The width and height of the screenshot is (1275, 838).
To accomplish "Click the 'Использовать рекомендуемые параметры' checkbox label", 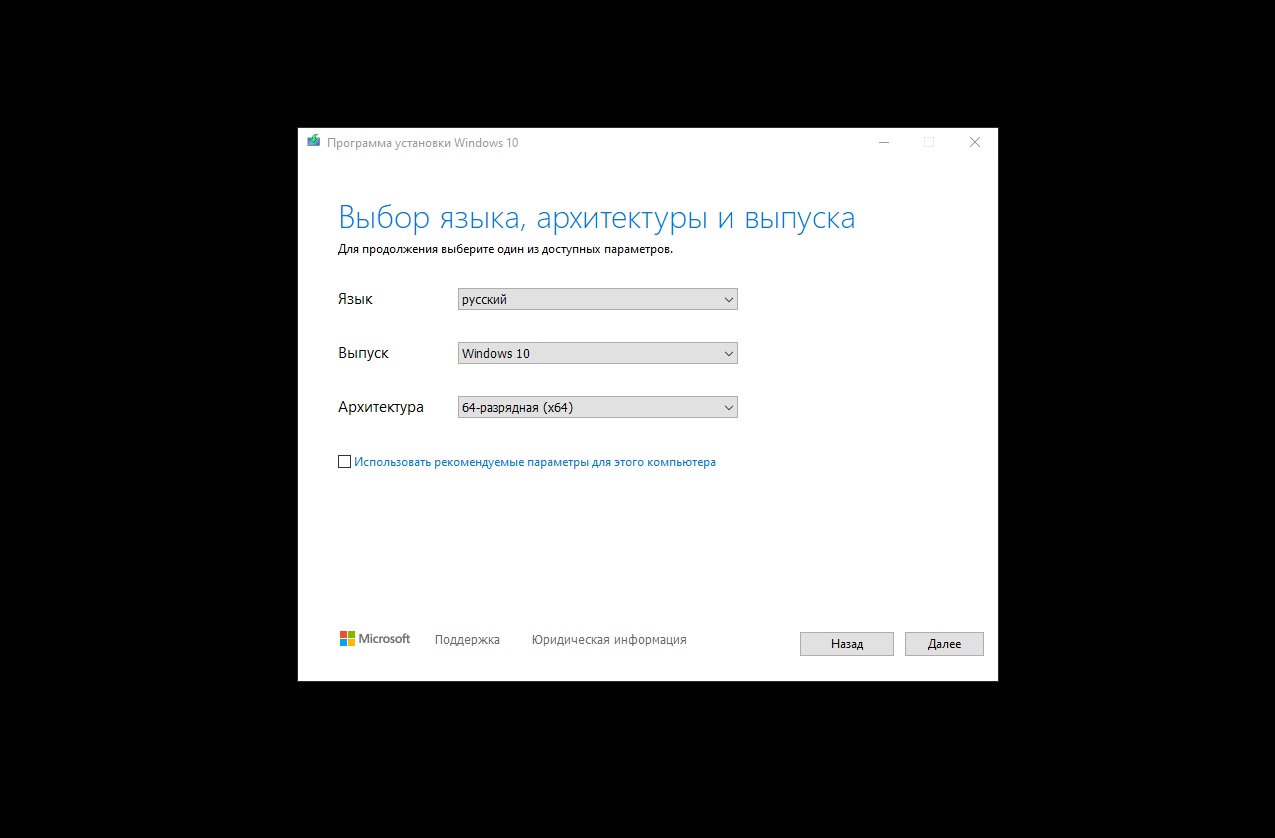I will 535,462.
